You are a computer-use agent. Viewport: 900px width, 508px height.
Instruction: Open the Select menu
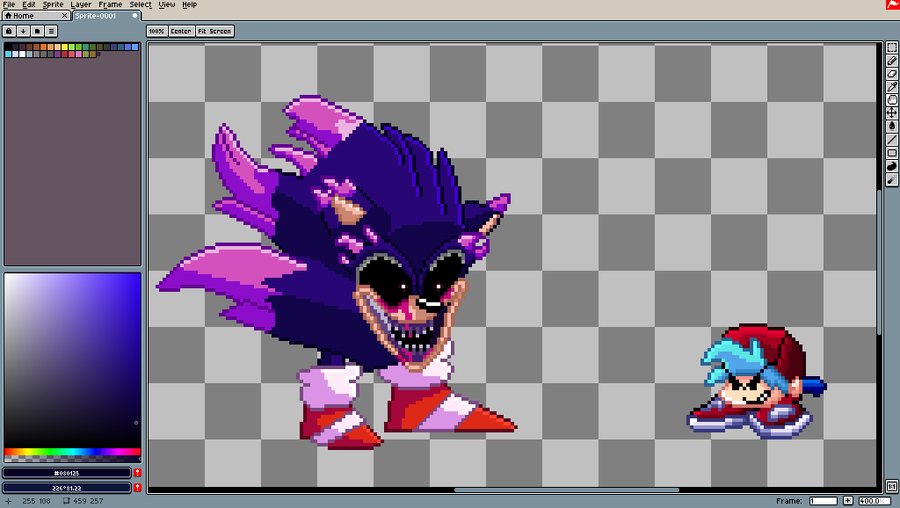pos(141,5)
